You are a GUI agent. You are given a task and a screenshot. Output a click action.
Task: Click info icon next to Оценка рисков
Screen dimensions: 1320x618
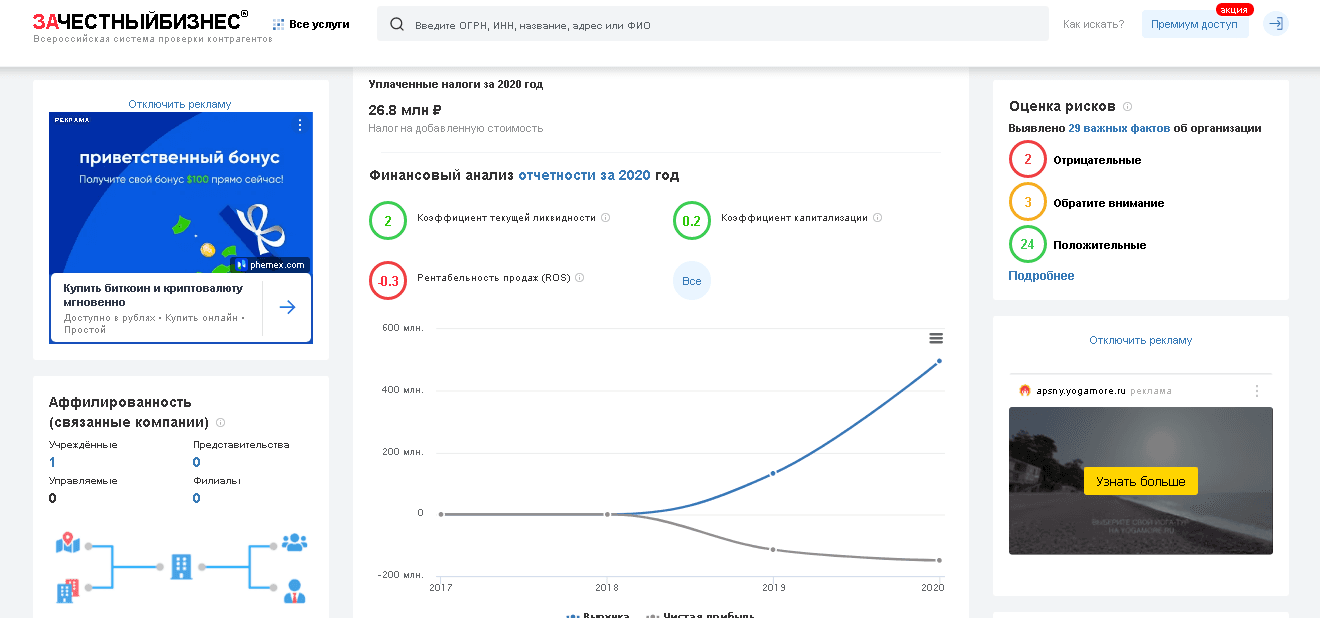point(1127,106)
